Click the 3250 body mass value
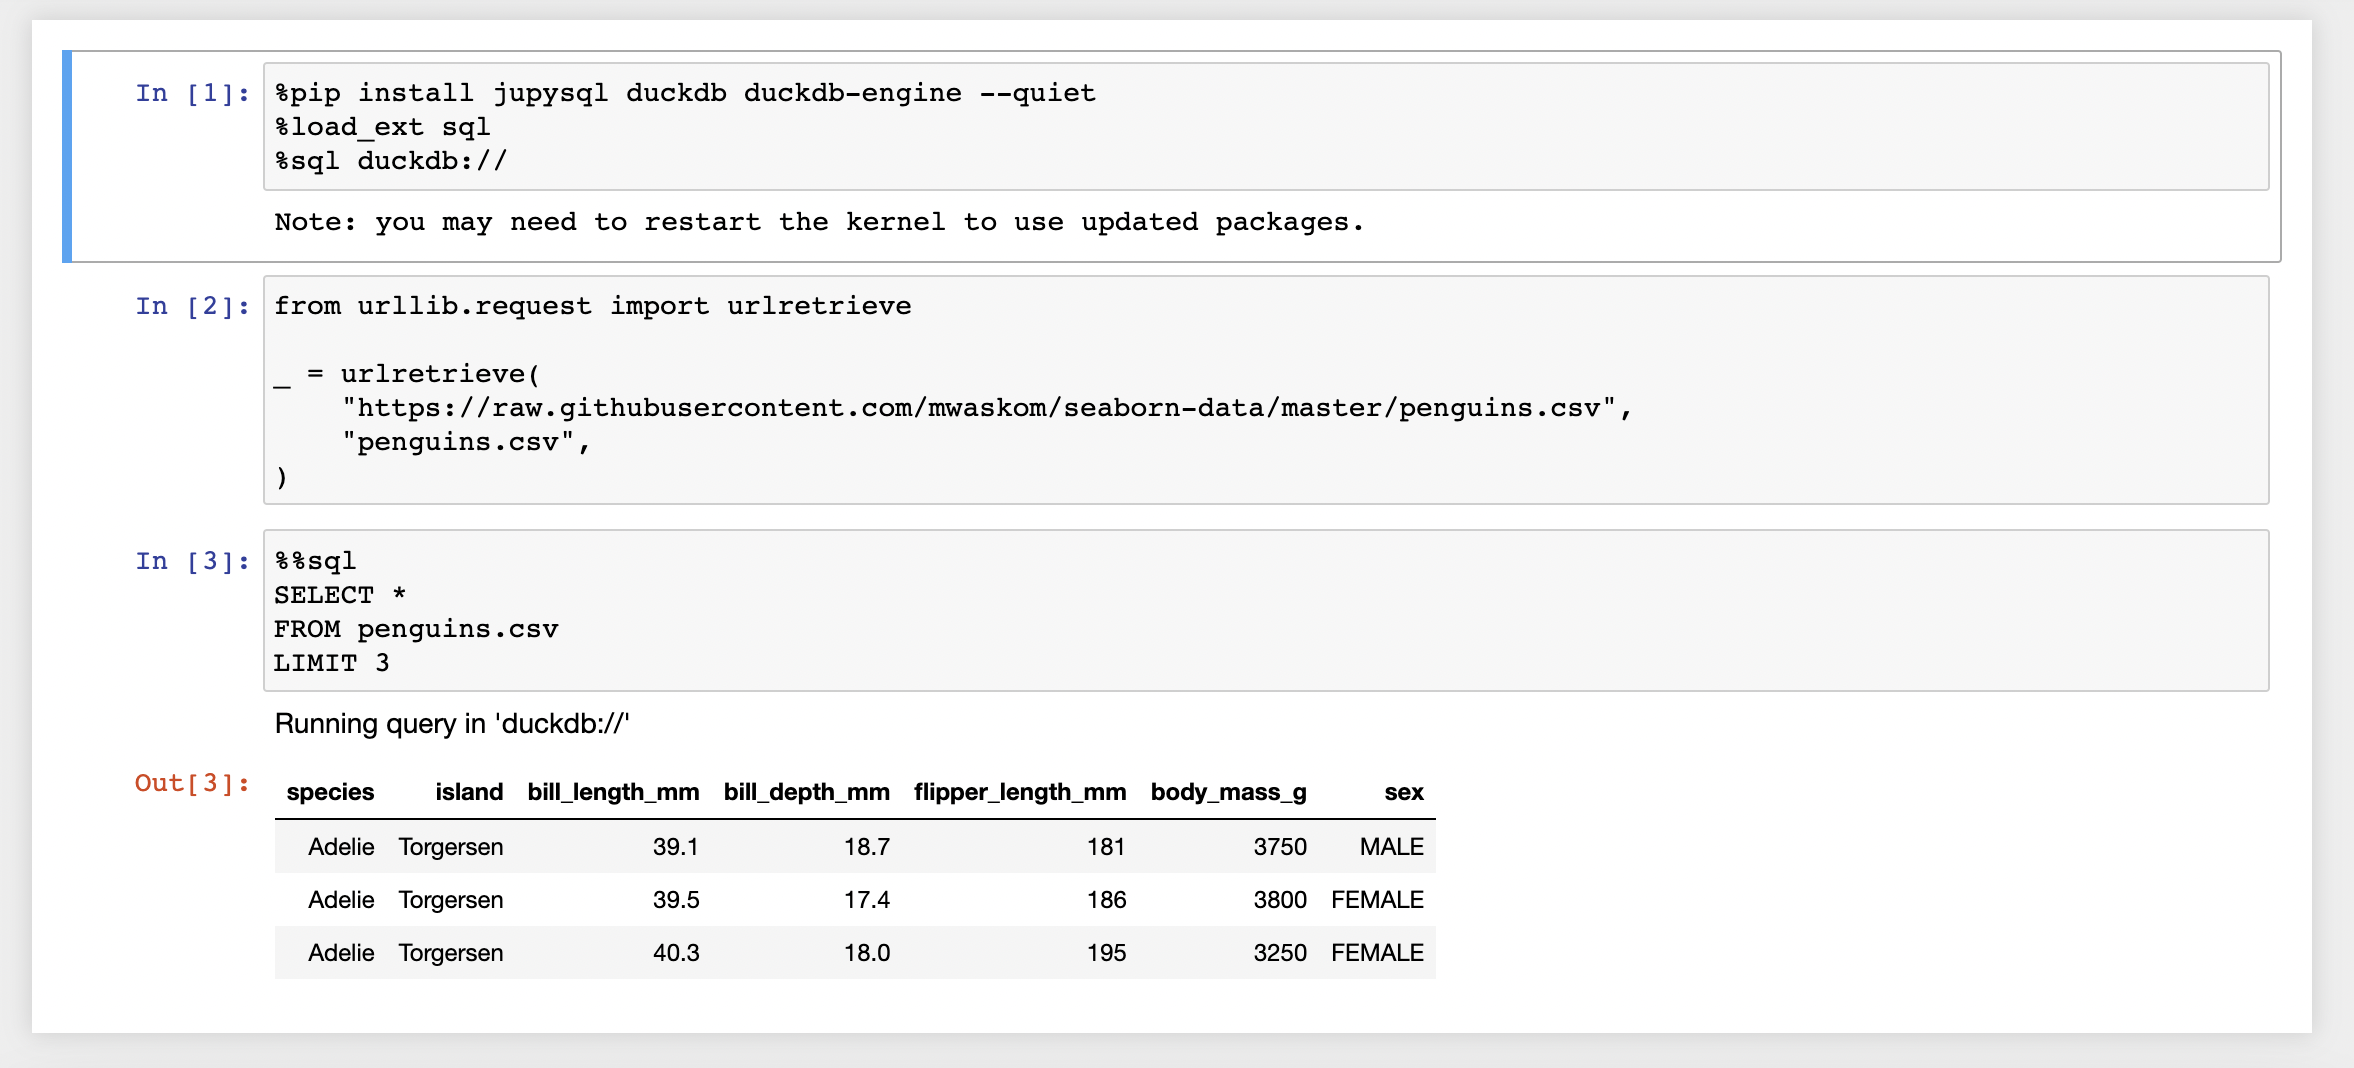The image size is (2354, 1068). click(x=1279, y=953)
